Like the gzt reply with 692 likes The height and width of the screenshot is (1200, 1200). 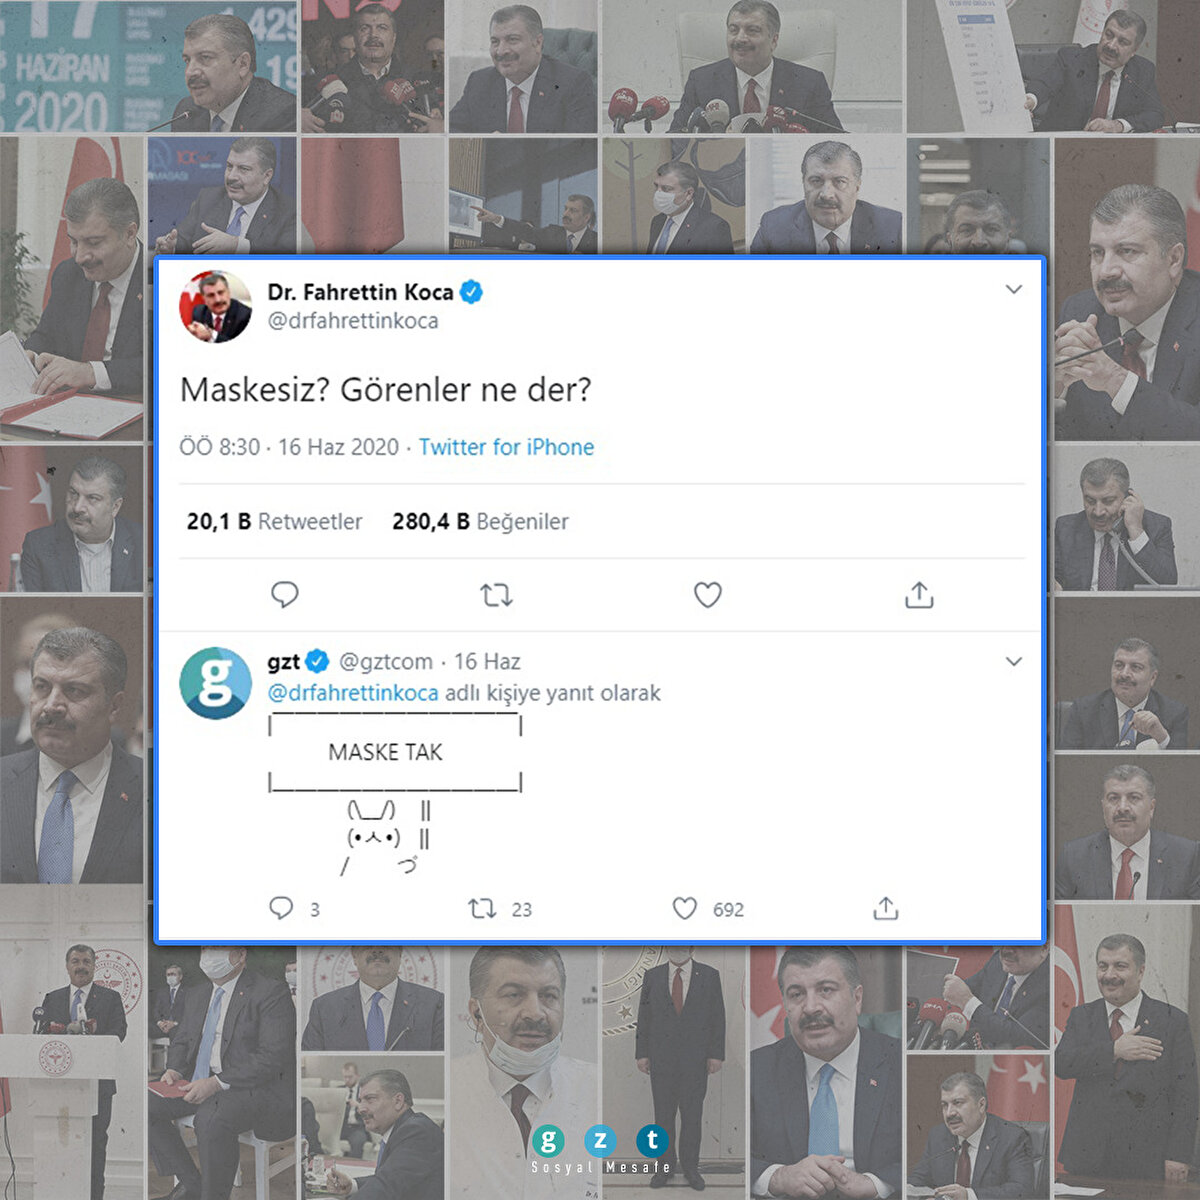[x=684, y=909]
